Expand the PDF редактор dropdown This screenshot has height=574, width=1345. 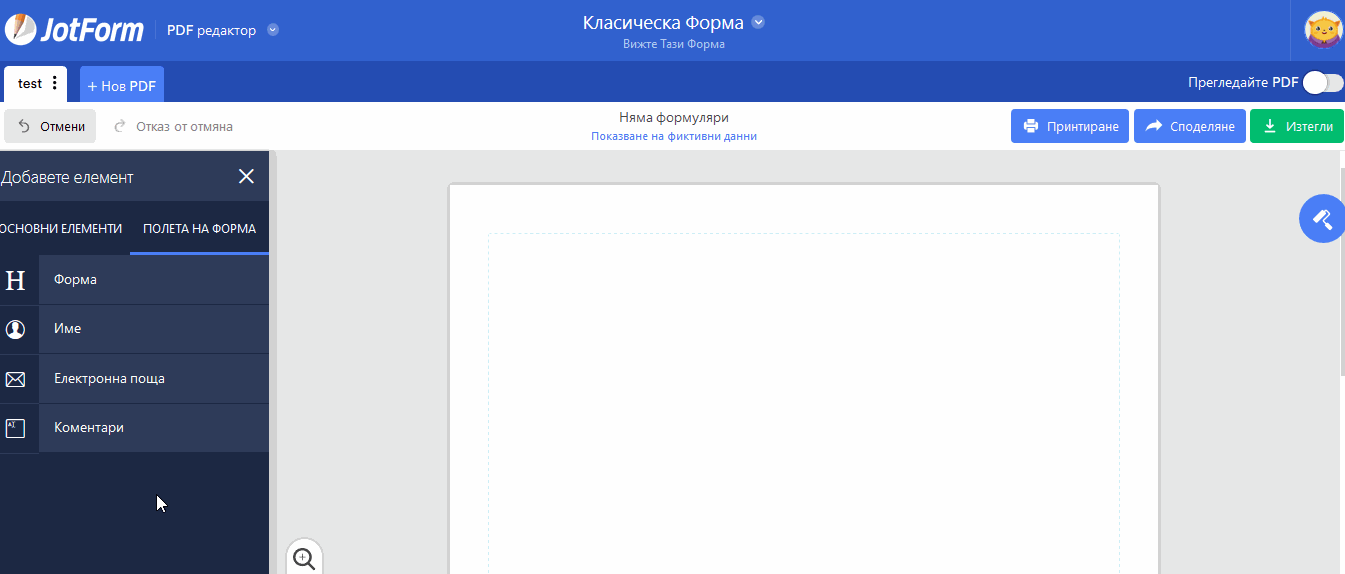(x=273, y=30)
